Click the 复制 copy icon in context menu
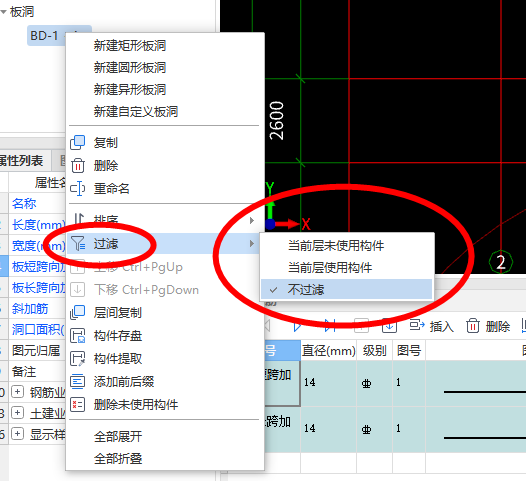The image size is (526, 481). [77, 143]
